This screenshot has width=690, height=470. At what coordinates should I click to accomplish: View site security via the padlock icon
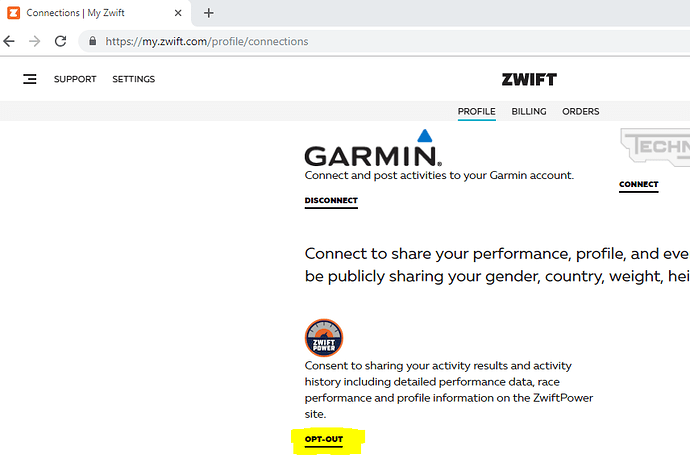pyautogui.click(x=92, y=41)
